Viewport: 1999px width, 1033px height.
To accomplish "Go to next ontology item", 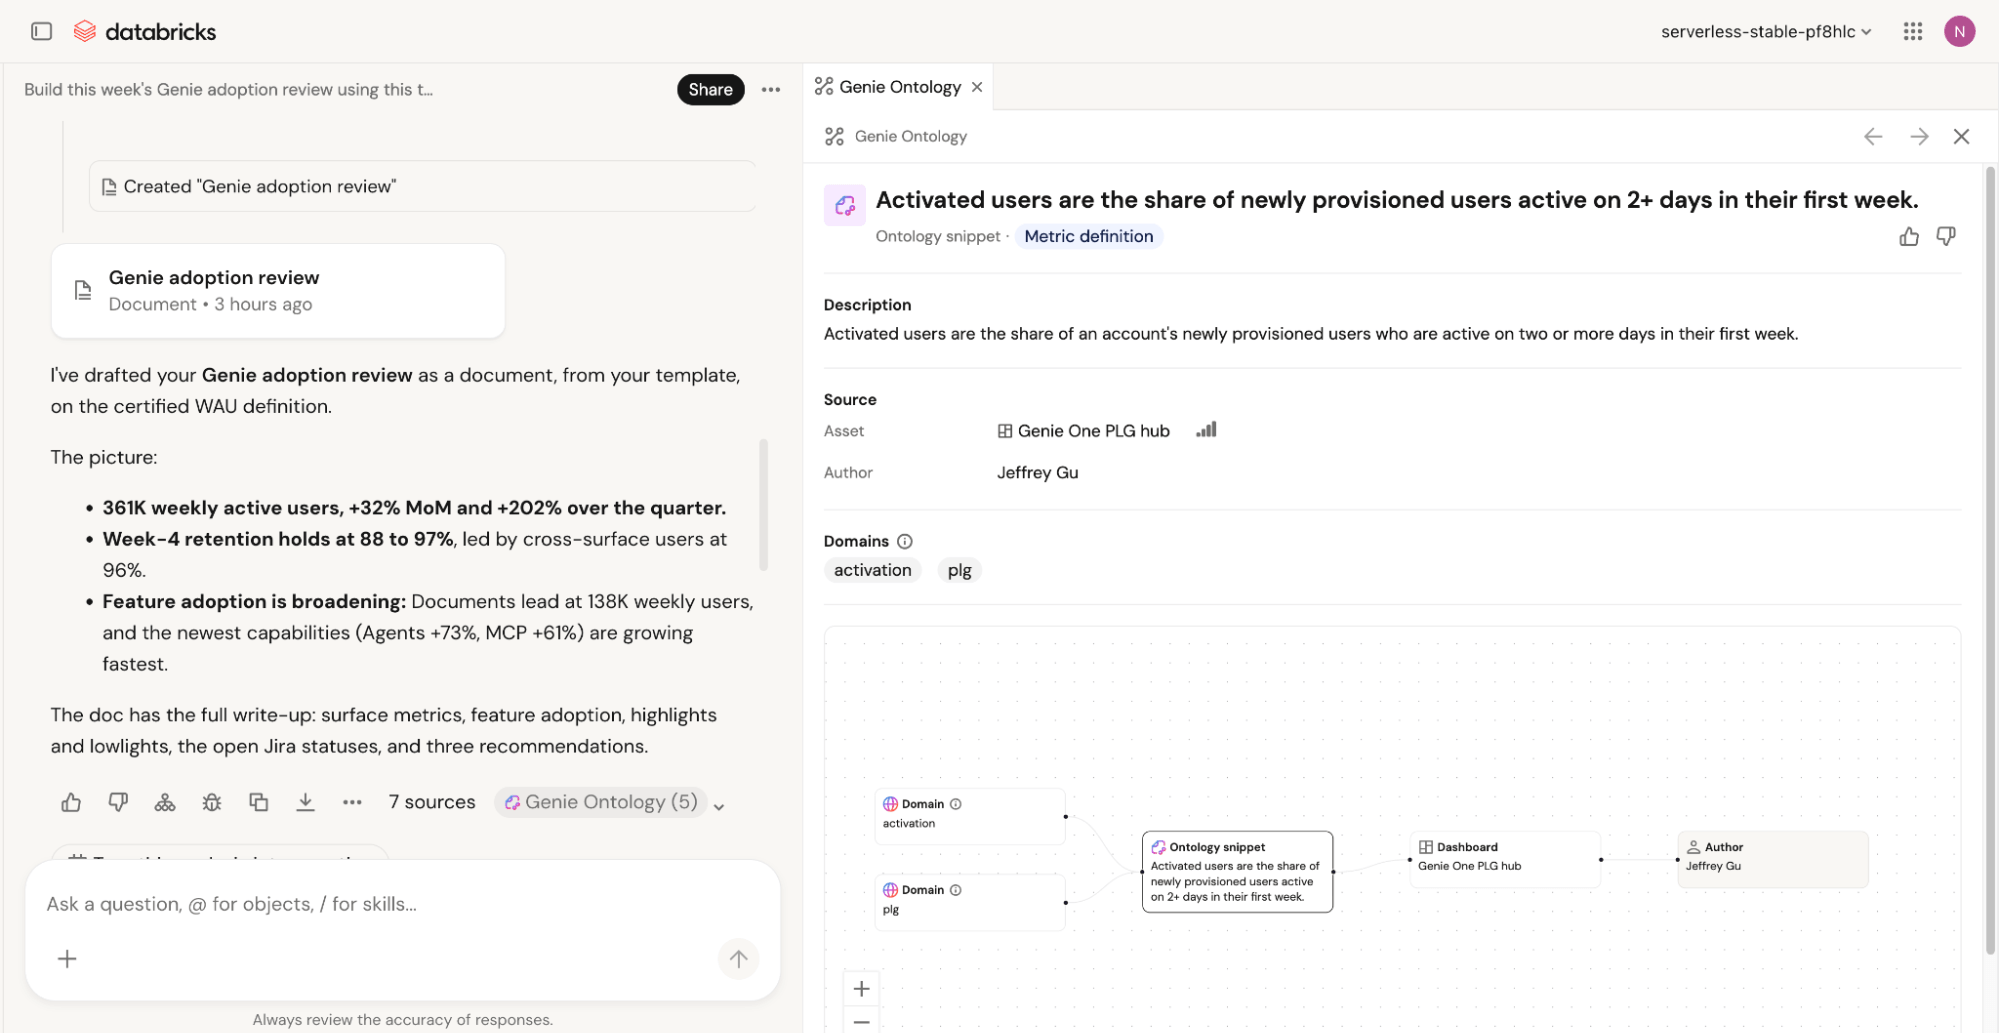I will pyautogui.click(x=1919, y=136).
